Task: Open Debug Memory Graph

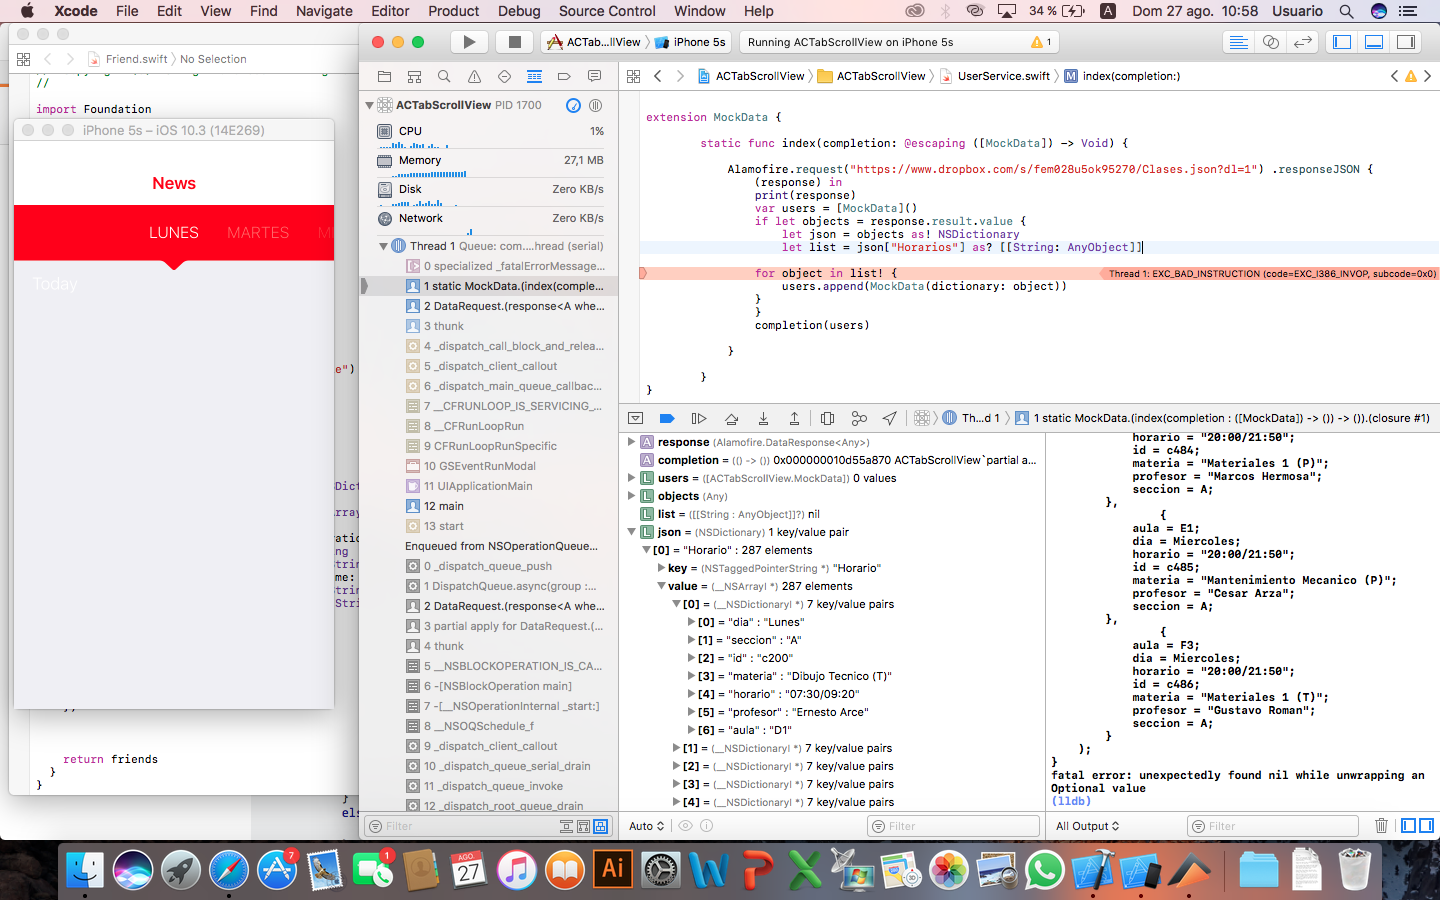Action: [x=859, y=418]
